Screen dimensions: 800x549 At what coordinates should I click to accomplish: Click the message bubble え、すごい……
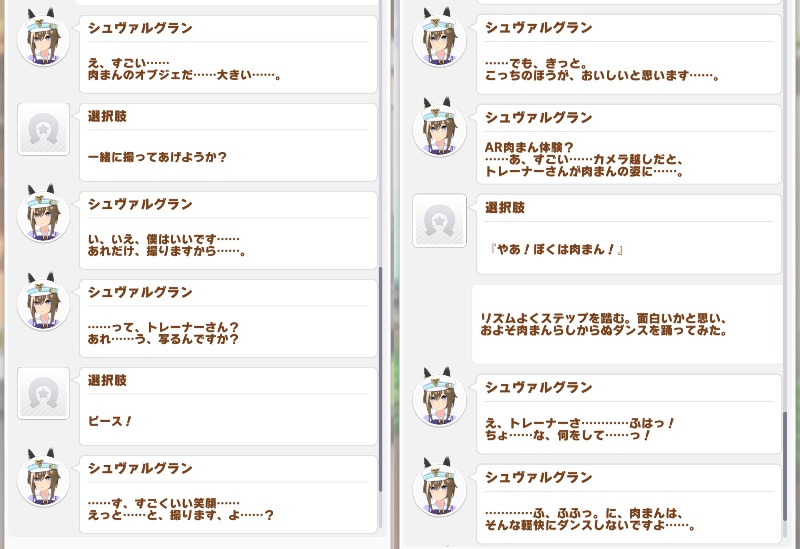(228, 54)
